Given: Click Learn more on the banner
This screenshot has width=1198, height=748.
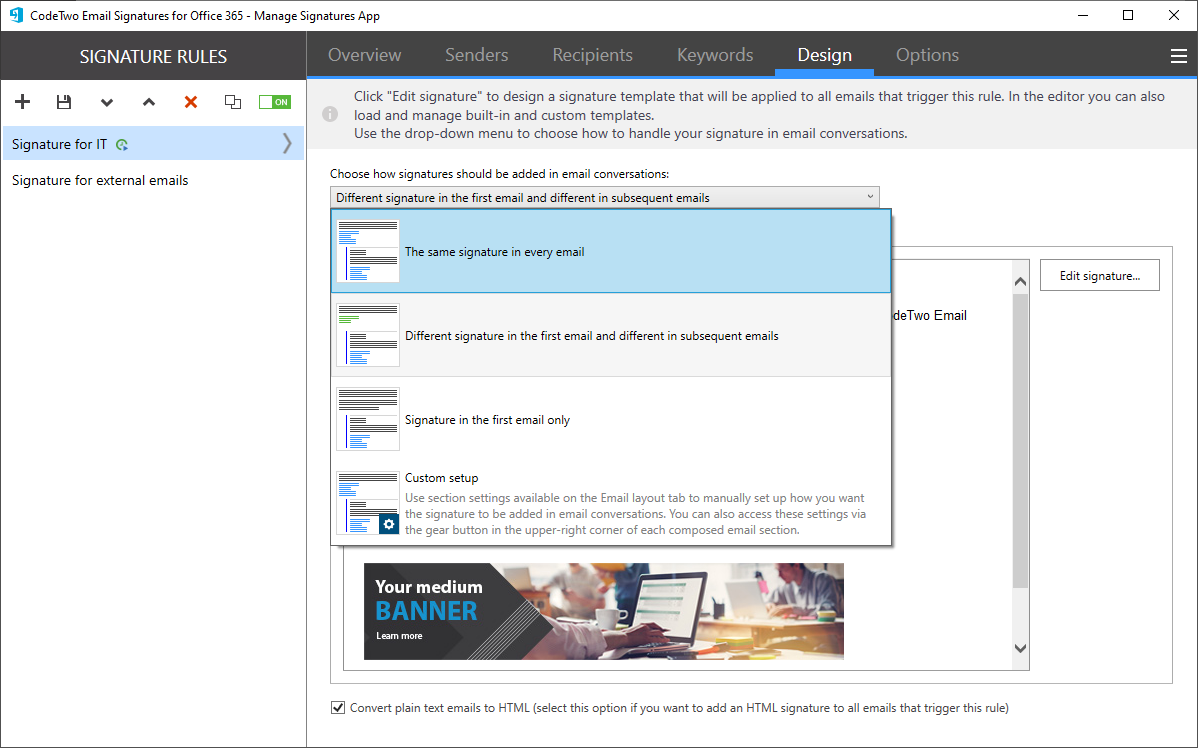Looking at the screenshot, I should [x=399, y=636].
